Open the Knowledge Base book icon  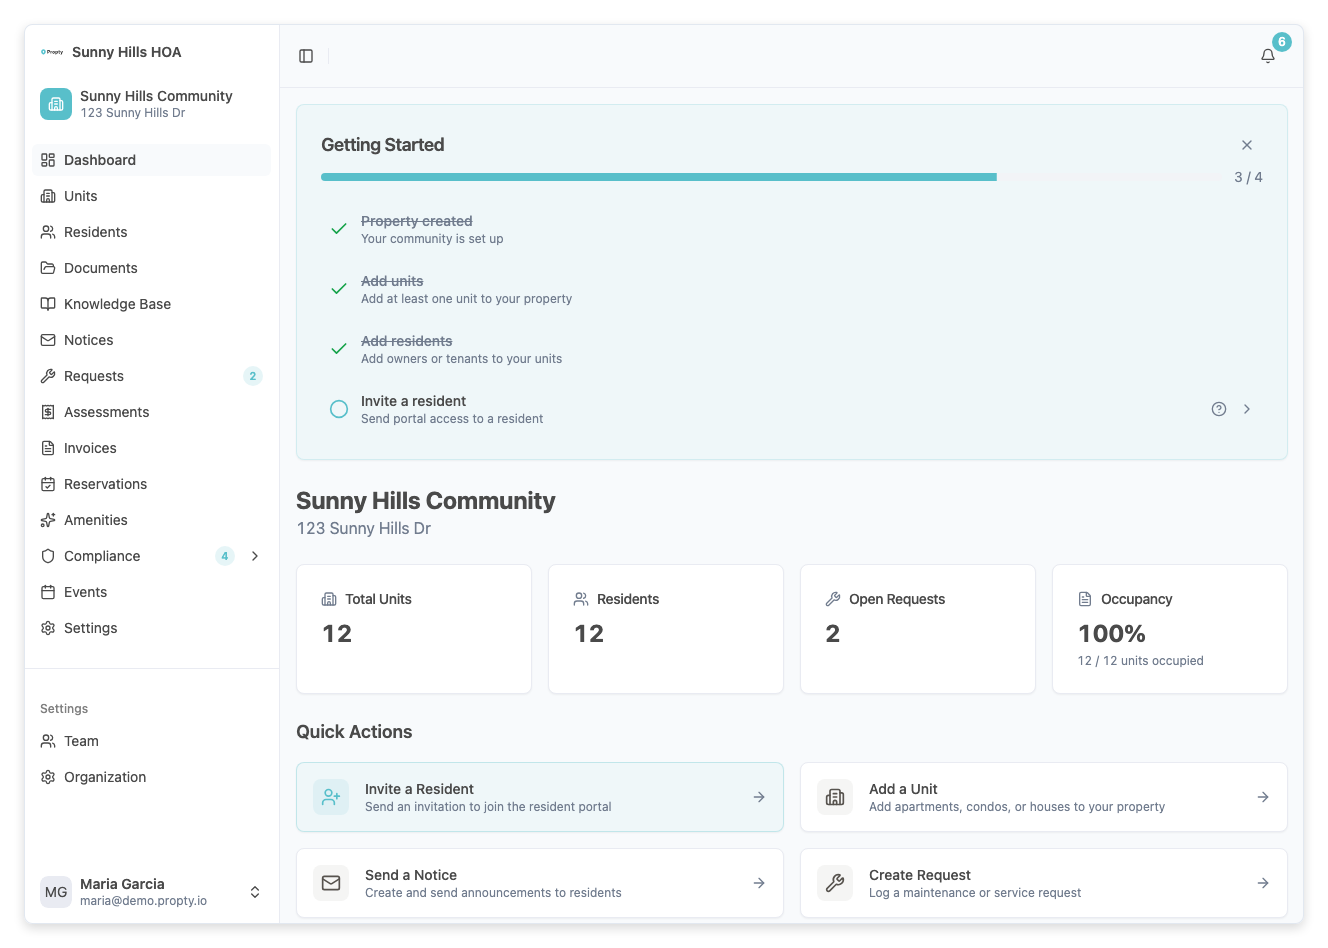click(x=47, y=303)
